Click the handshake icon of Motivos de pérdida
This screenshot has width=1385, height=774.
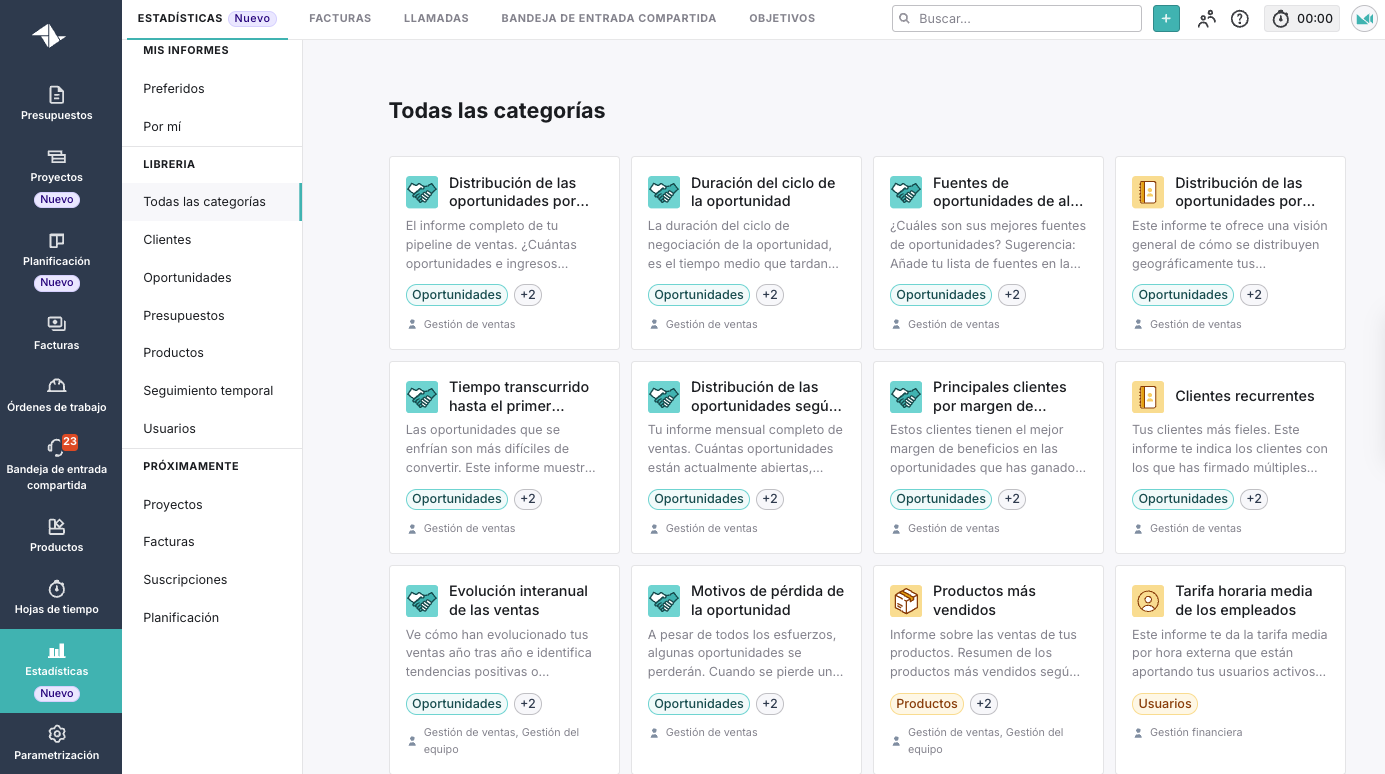pos(664,601)
